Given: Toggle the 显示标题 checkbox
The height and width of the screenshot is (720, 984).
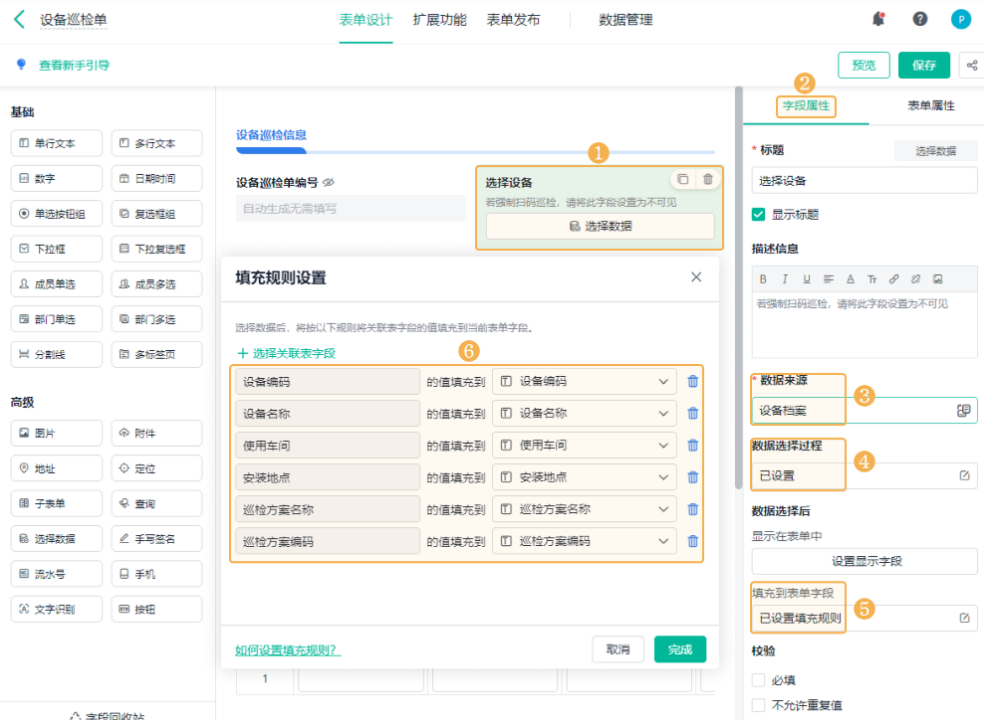Looking at the screenshot, I should [759, 214].
